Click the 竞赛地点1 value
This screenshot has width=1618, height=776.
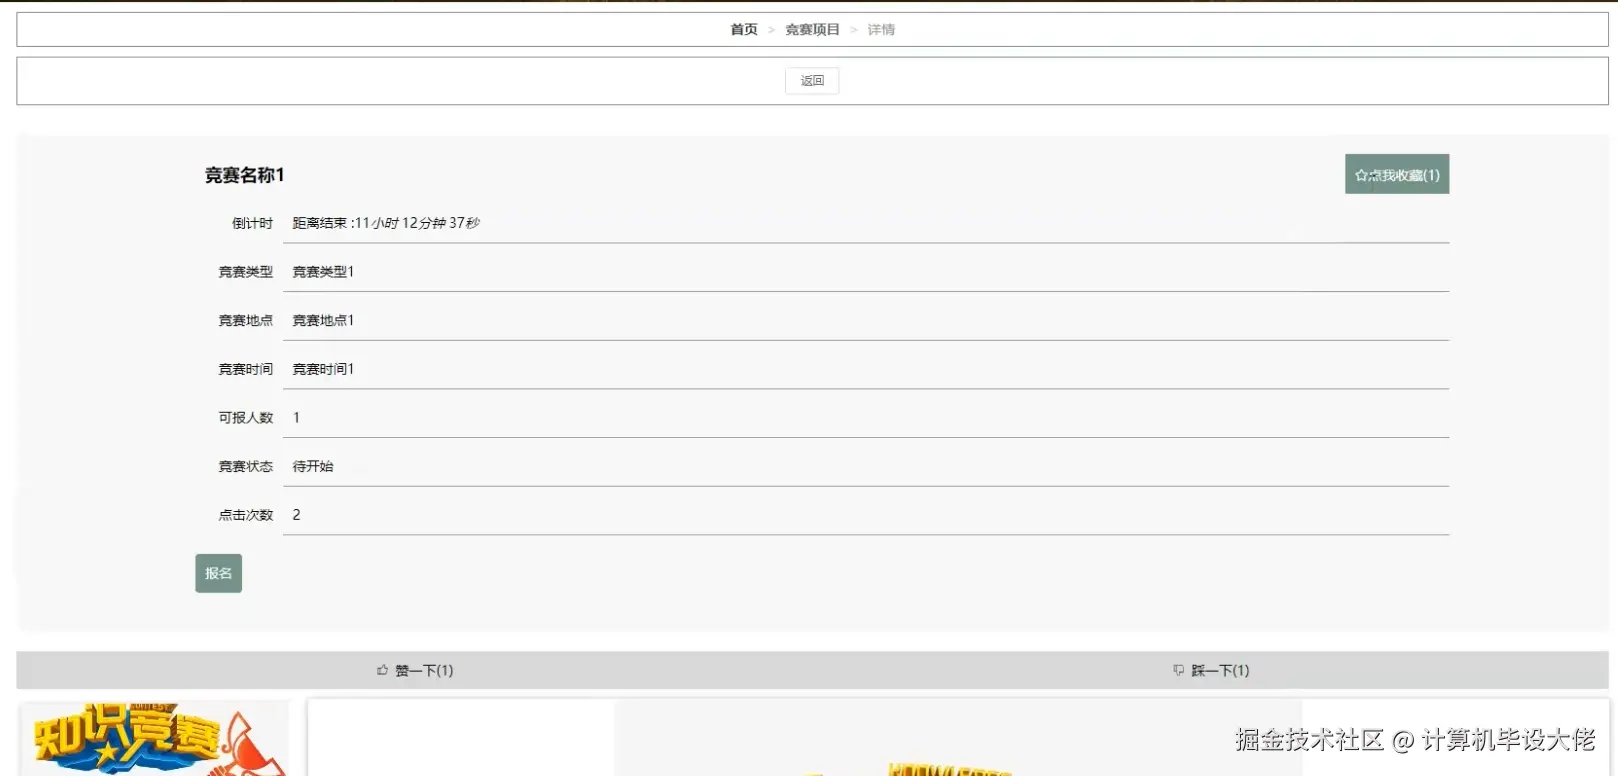323,320
